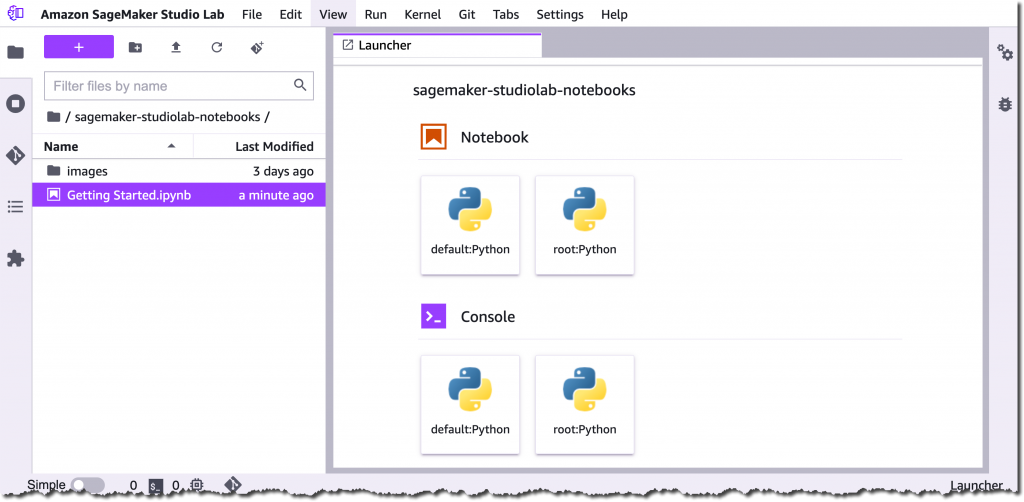
Task: Click the search magnifier in filter box
Action: [x=300, y=85]
